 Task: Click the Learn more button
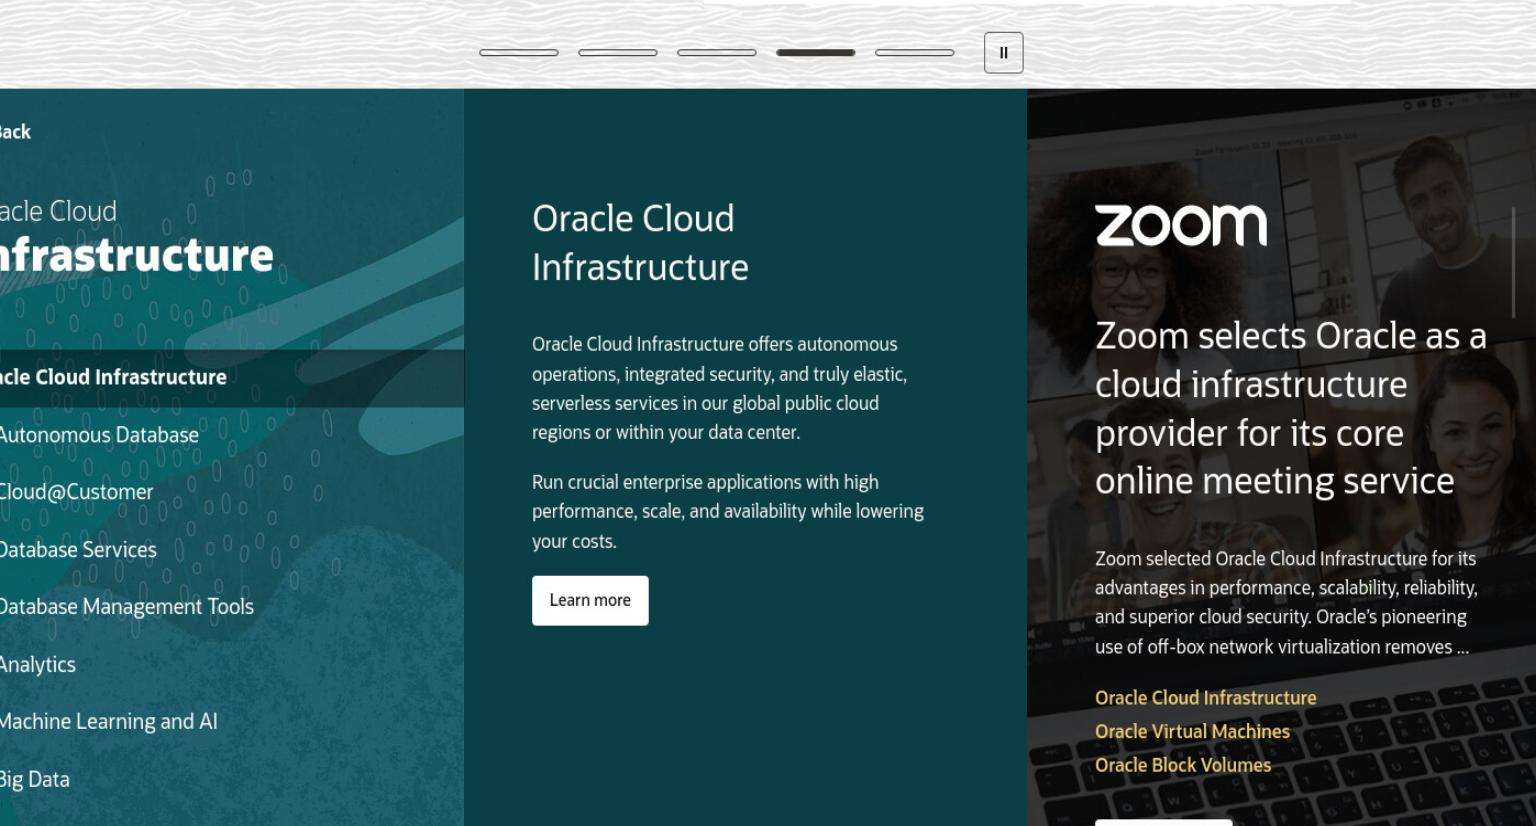pos(590,601)
